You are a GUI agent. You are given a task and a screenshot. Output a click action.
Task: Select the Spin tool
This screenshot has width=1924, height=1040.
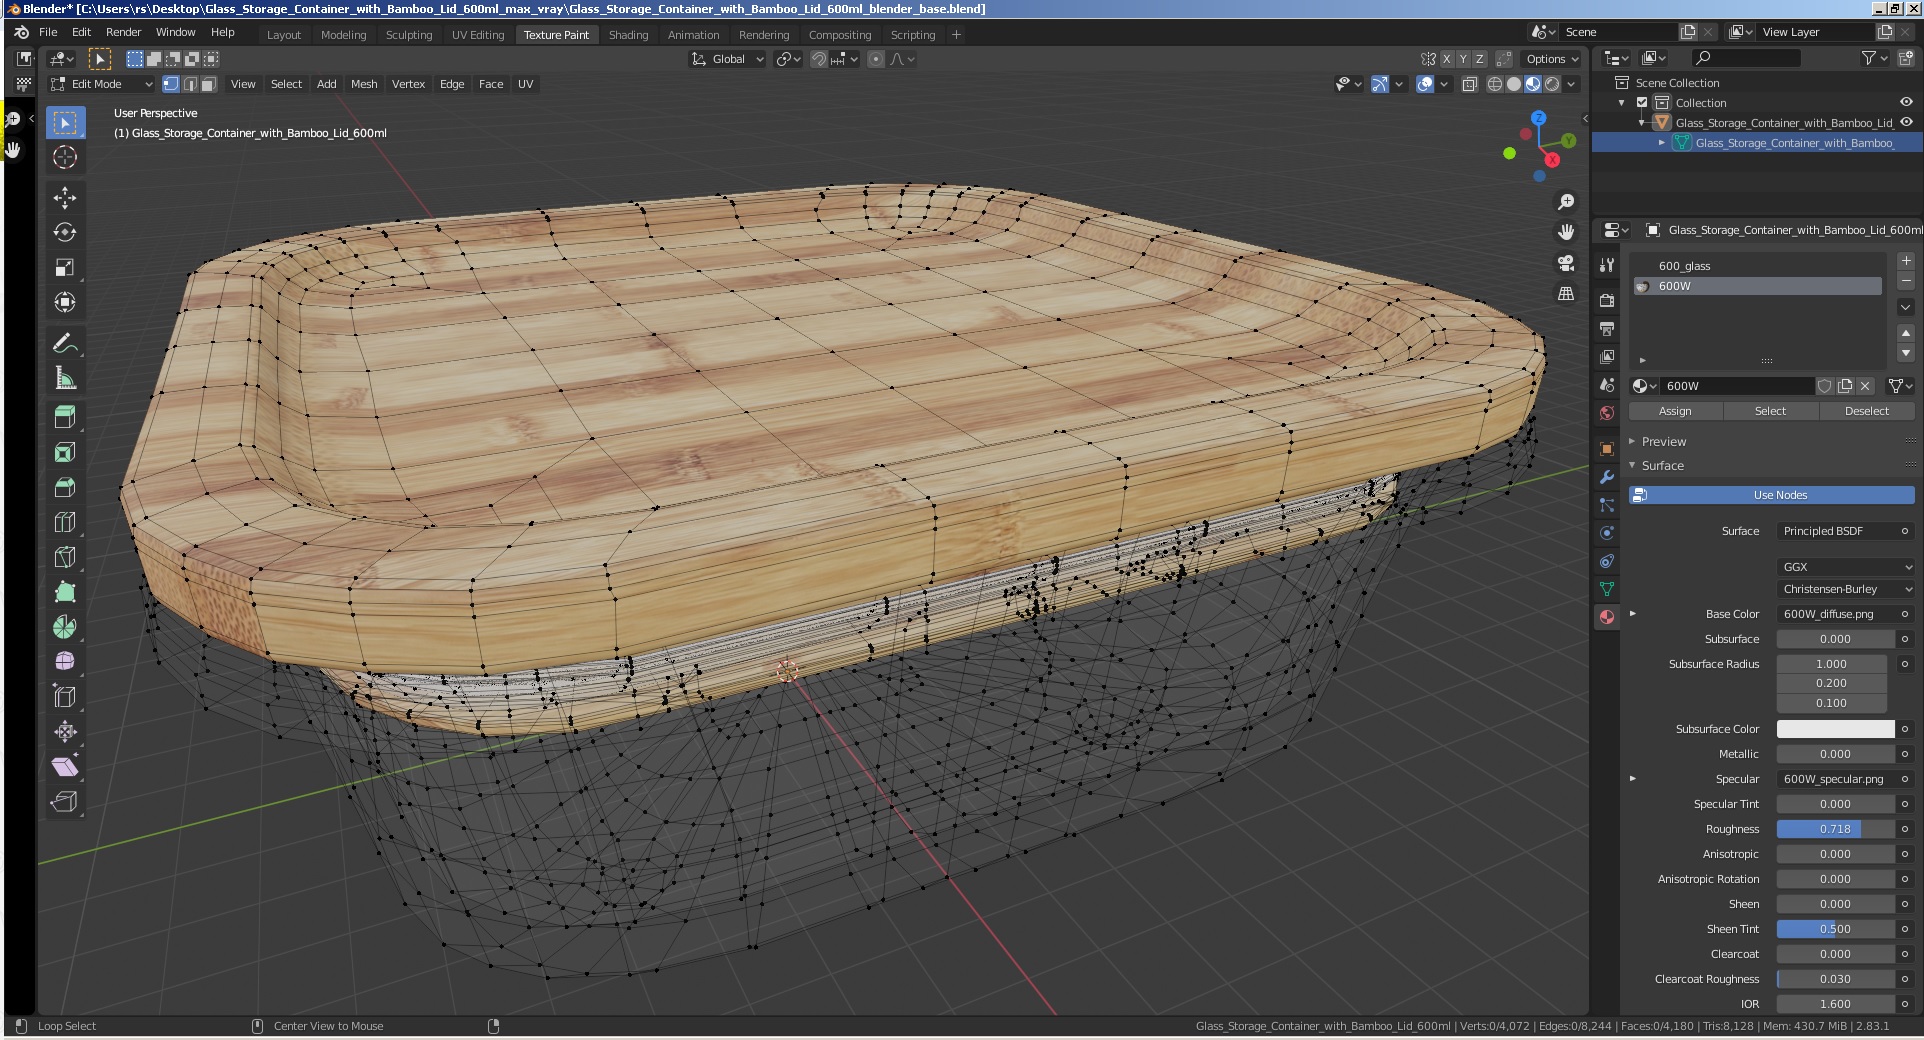click(65, 627)
